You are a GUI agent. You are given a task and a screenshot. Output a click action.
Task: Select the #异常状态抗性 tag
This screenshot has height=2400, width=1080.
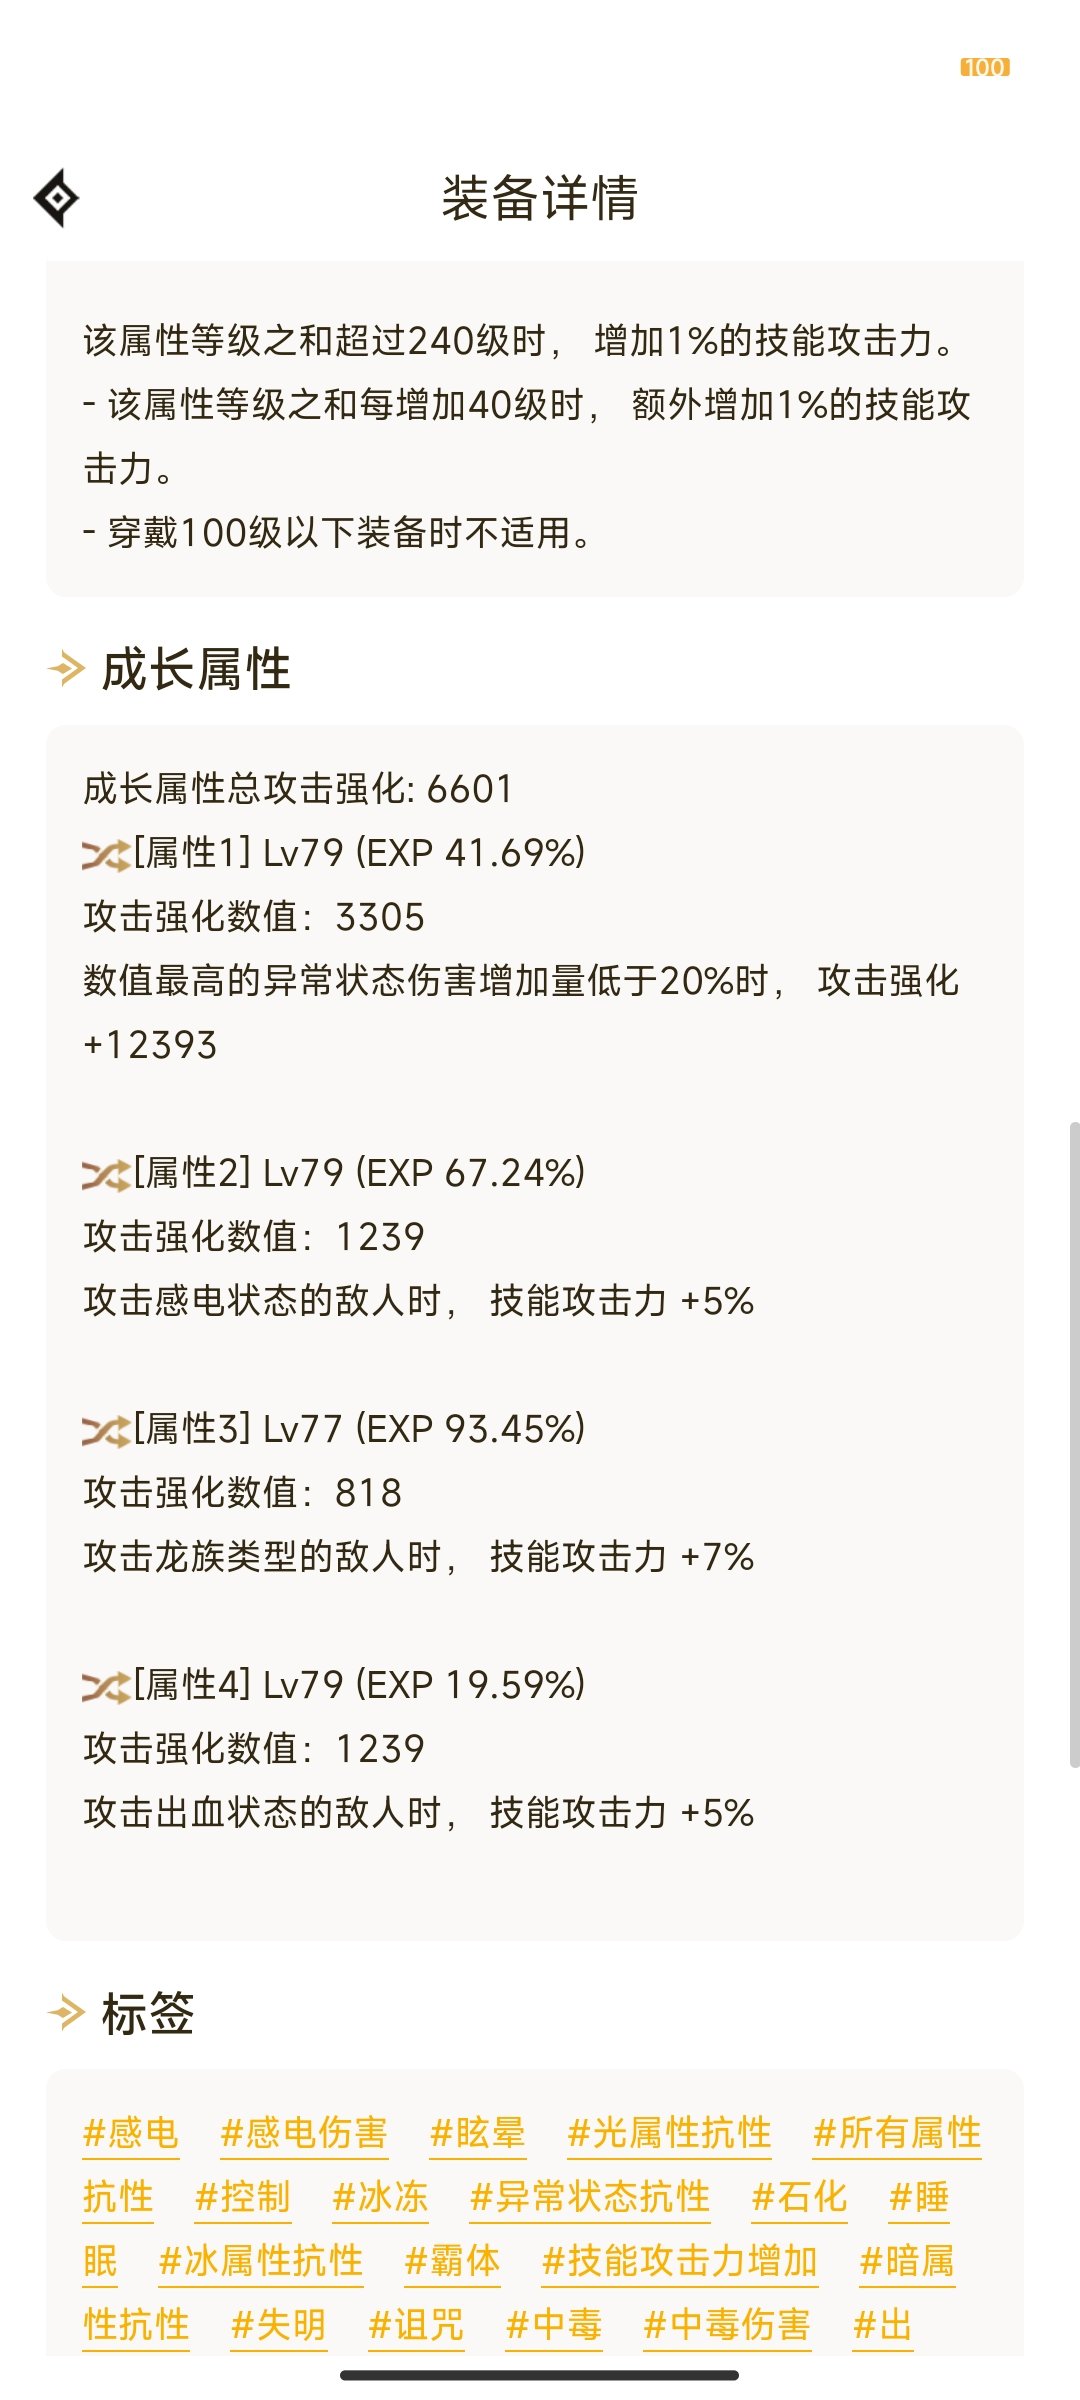pyautogui.click(x=590, y=2197)
